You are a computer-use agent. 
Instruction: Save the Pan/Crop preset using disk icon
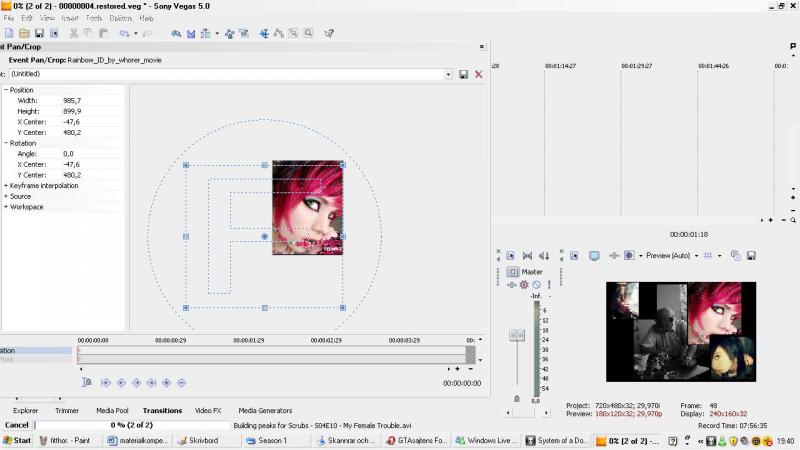pyautogui.click(x=463, y=74)
